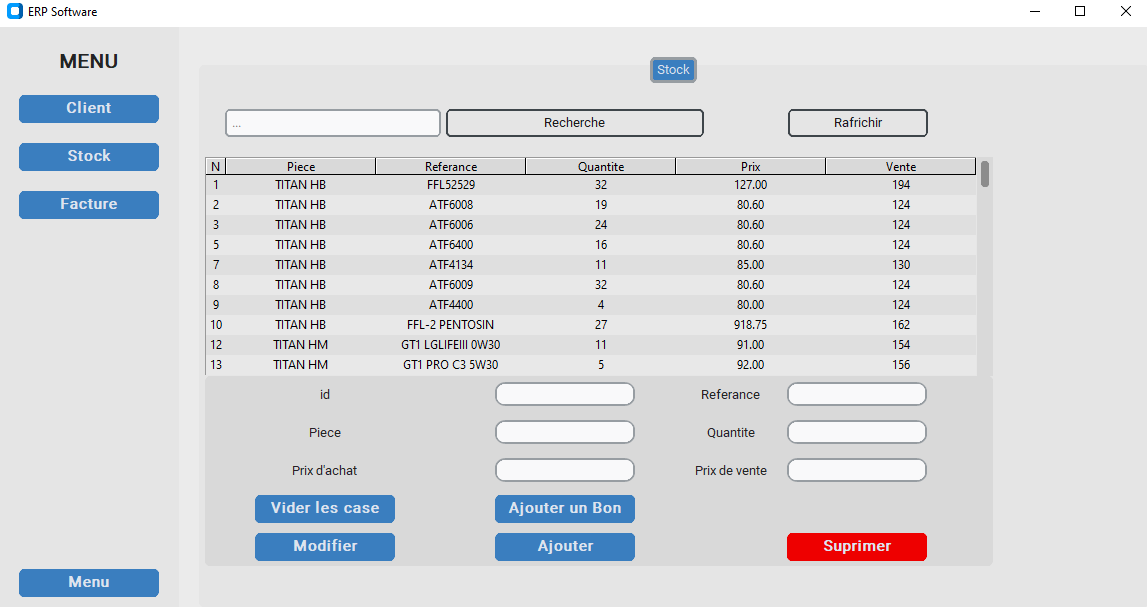
Task: Open the Facture section
Action: click(88, 204)
